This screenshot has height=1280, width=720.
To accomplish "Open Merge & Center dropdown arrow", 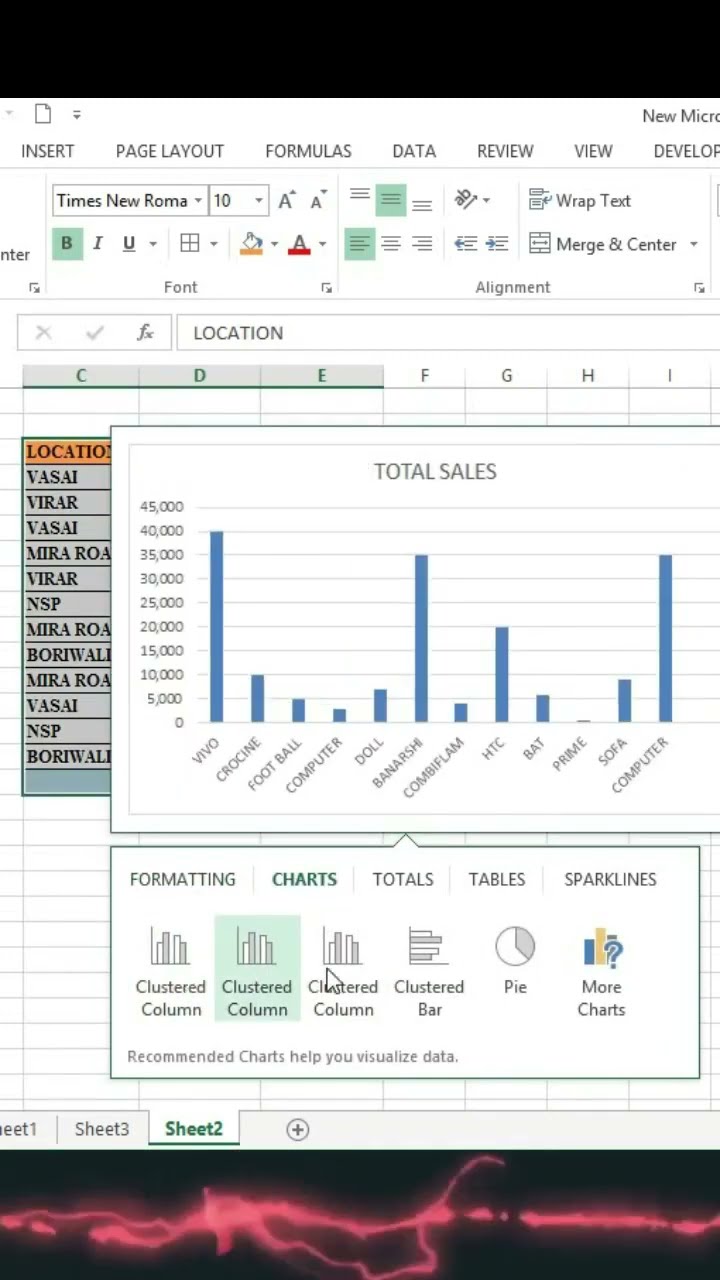I will tap(694, 244).
